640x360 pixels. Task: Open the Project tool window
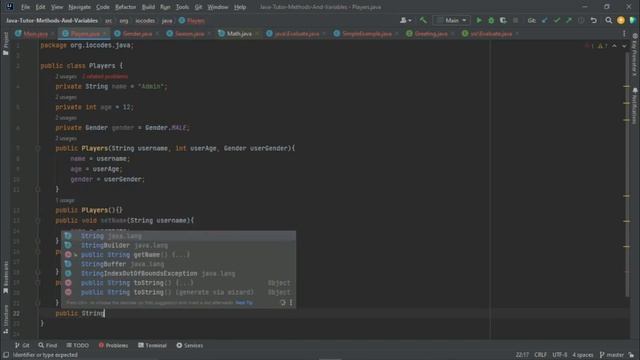pos(5,43)
